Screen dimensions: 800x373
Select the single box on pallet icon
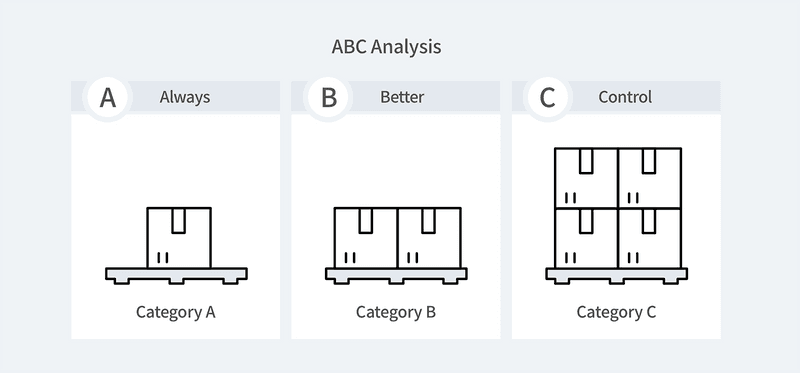tap(176, 245)
